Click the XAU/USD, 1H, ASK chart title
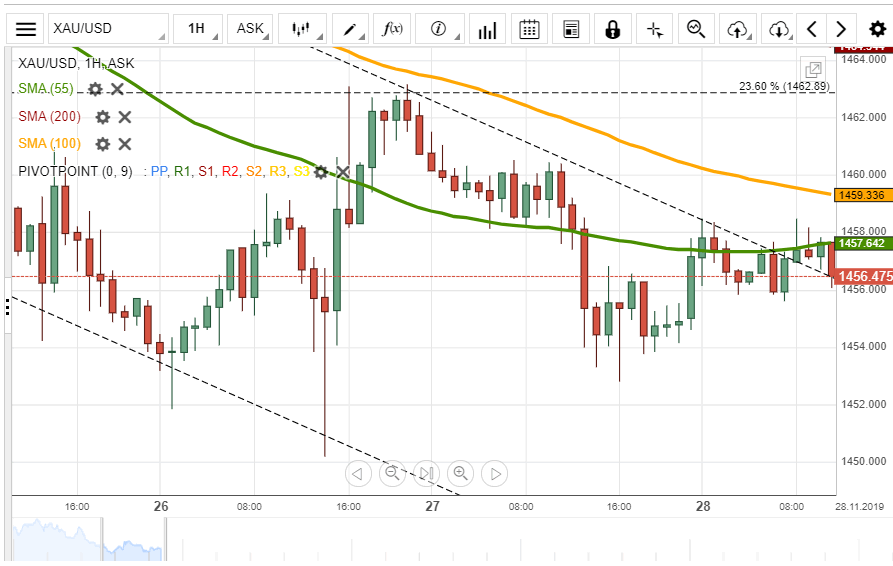Screen dimensions: 893x566 click(76, 63)
